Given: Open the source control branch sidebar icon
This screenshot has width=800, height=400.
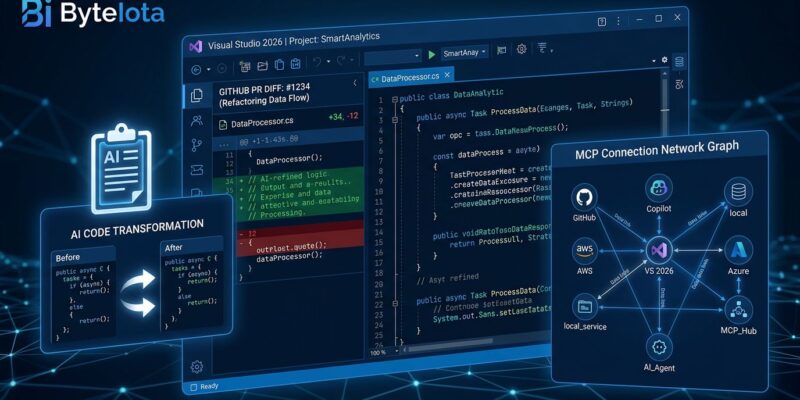Looking at the screenshot, I should click(196, 145).
